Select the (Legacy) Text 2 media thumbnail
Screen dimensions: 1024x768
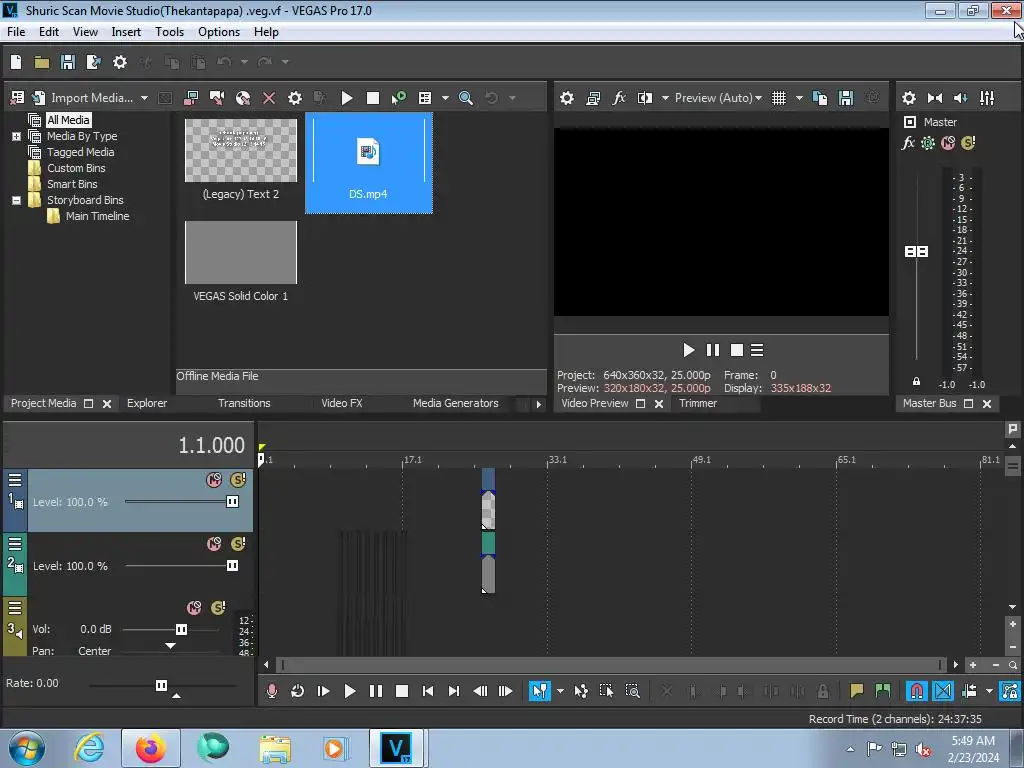[x=240, y=151]
